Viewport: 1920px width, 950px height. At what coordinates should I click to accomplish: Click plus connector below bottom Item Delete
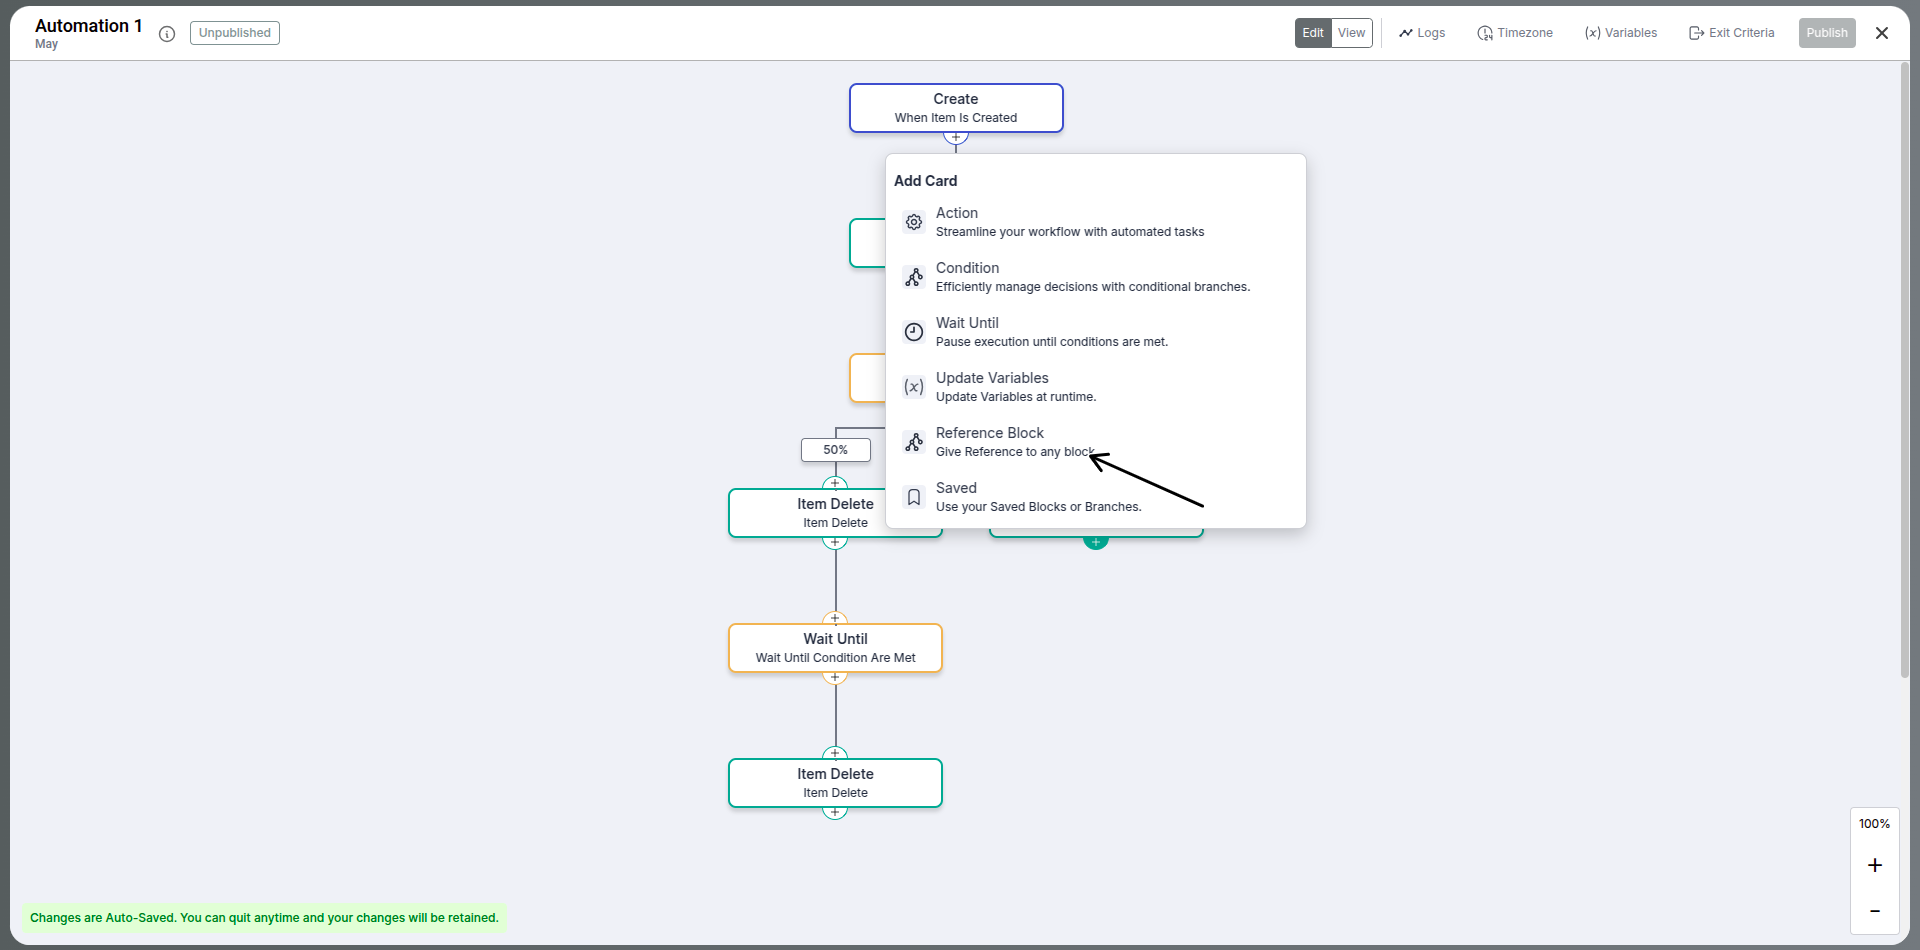point(835,813)
